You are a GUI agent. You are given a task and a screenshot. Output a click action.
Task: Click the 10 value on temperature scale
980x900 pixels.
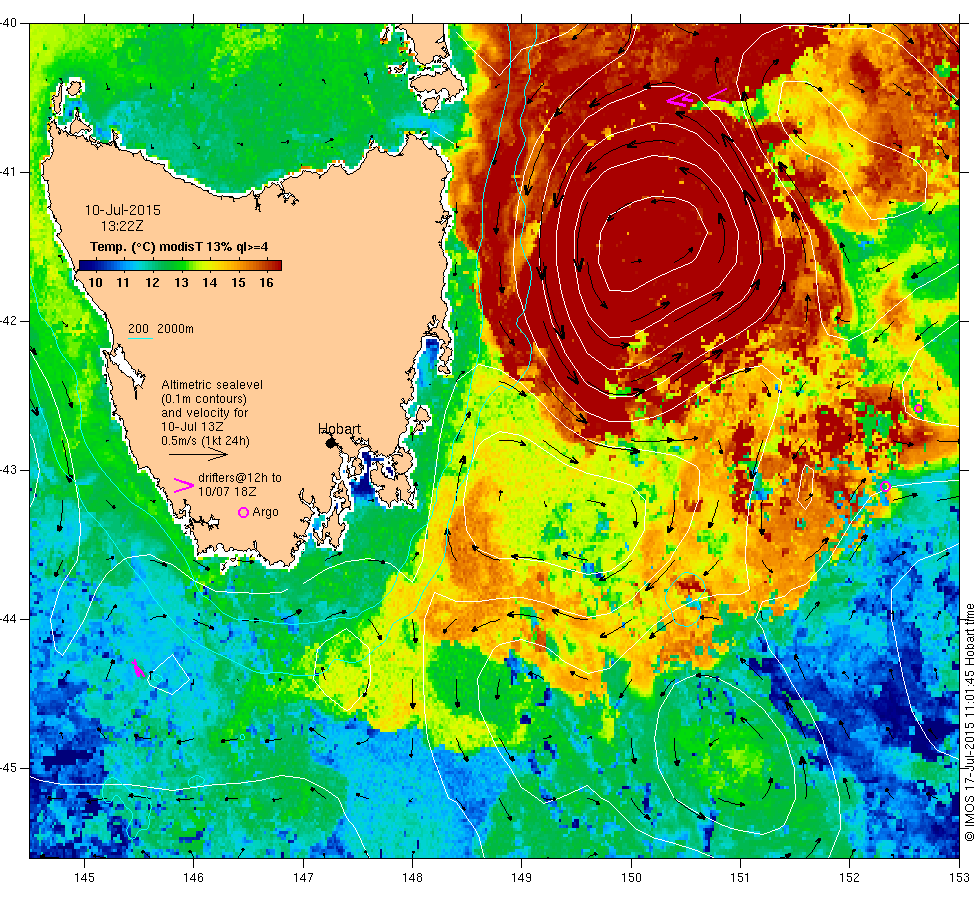95,282
